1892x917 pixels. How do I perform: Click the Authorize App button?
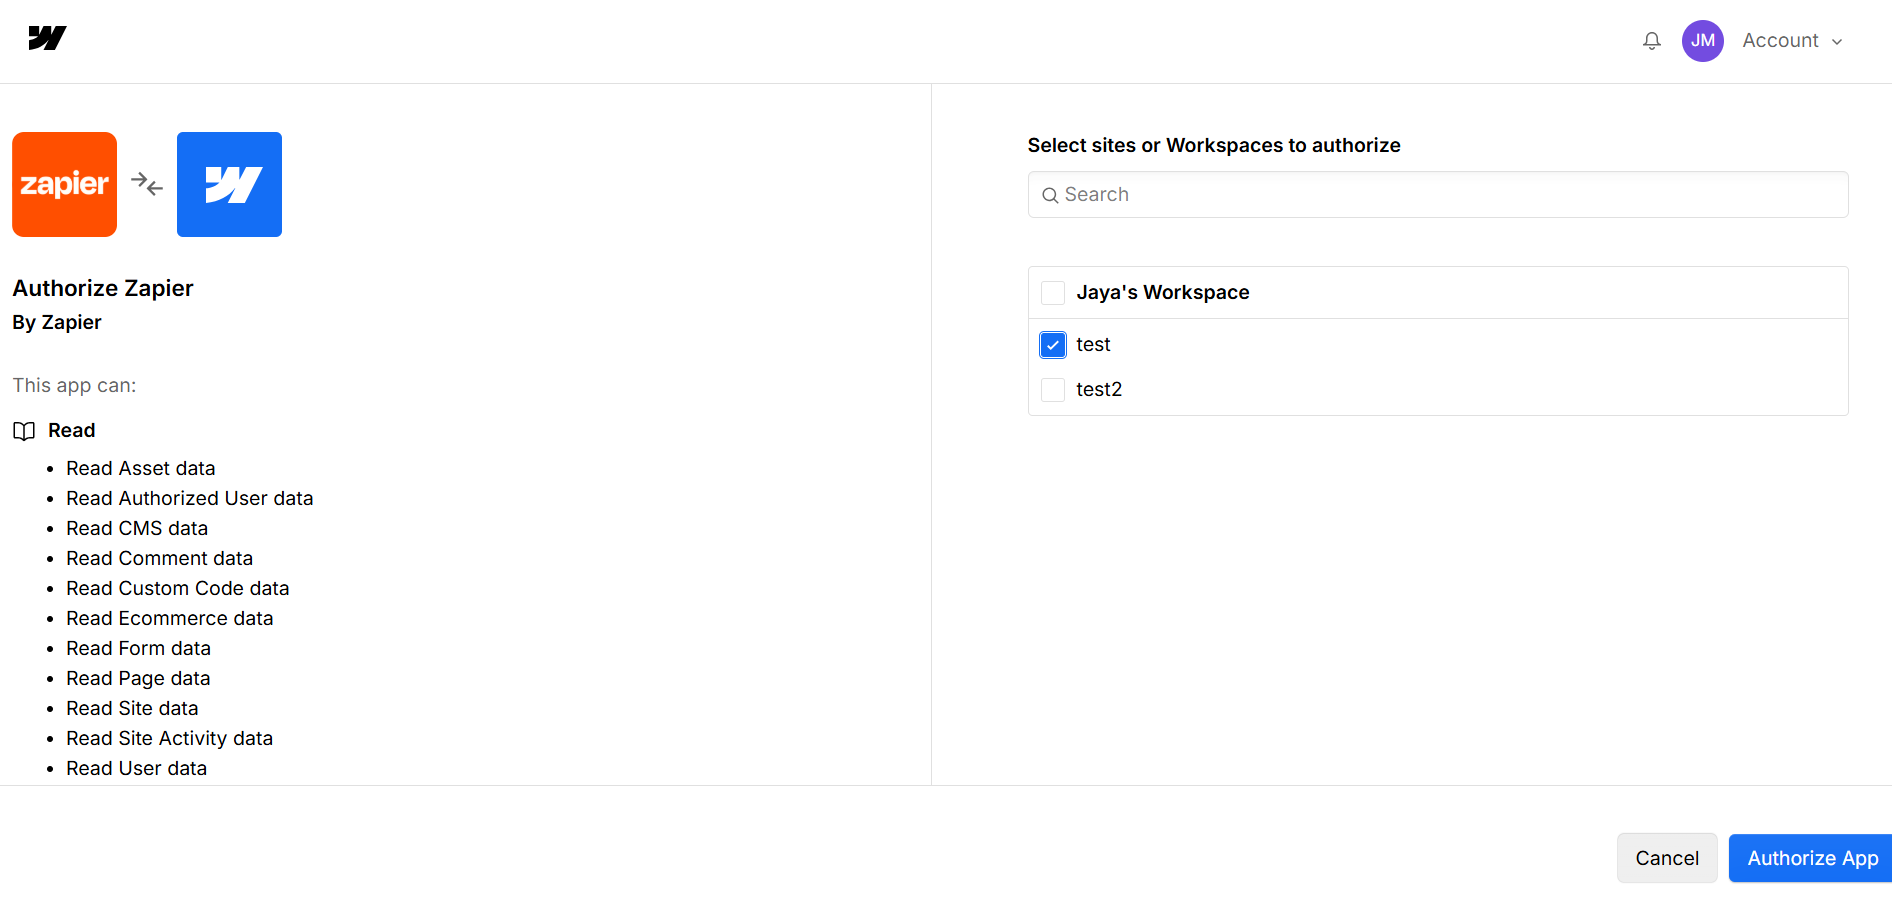pos(1811,858)
